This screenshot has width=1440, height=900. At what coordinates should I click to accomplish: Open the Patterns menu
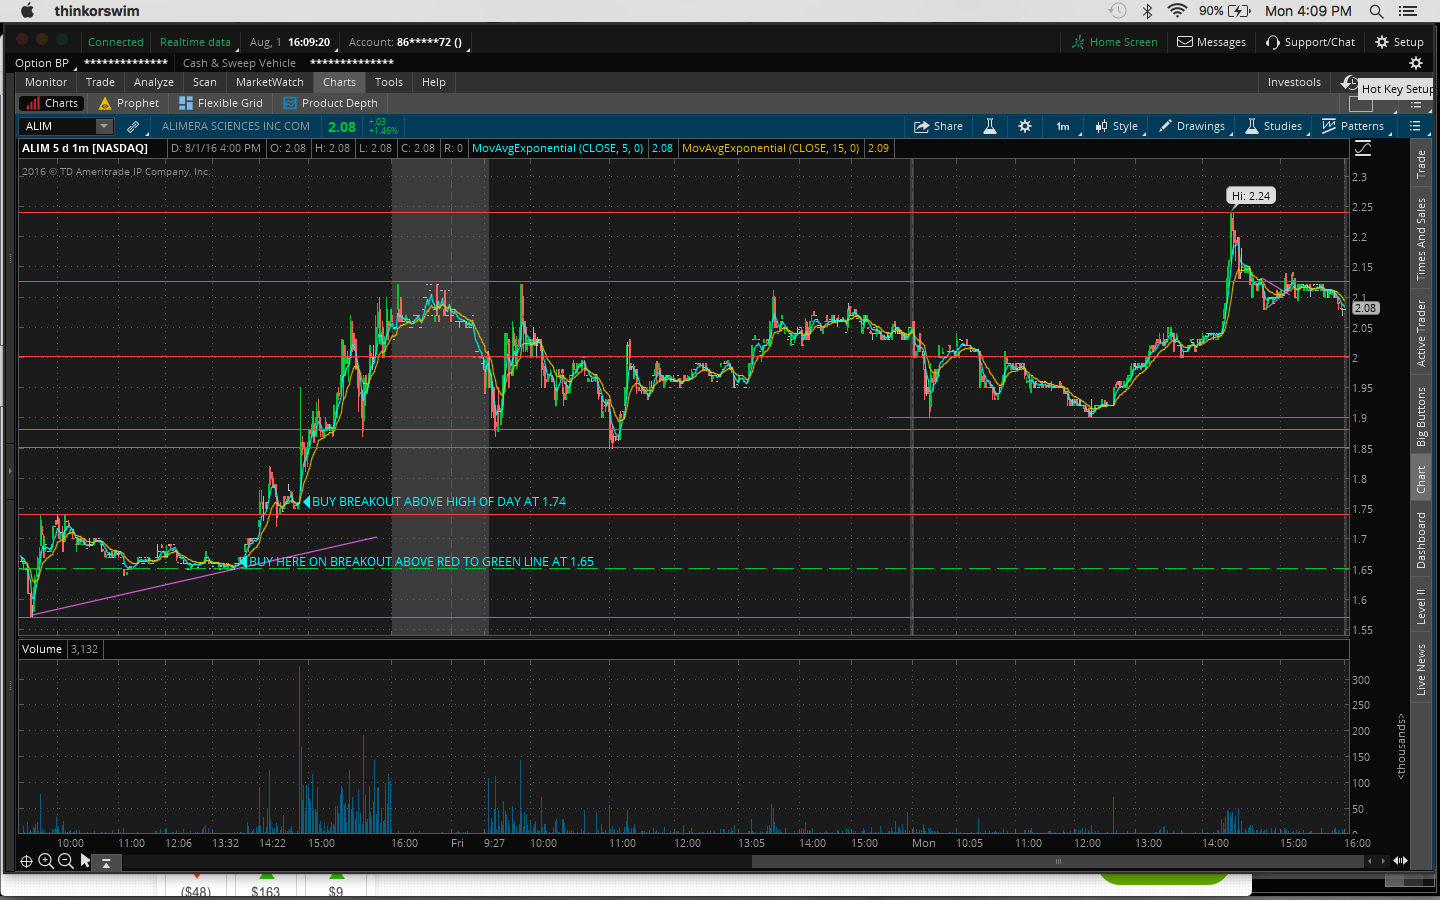[1353, 126]
